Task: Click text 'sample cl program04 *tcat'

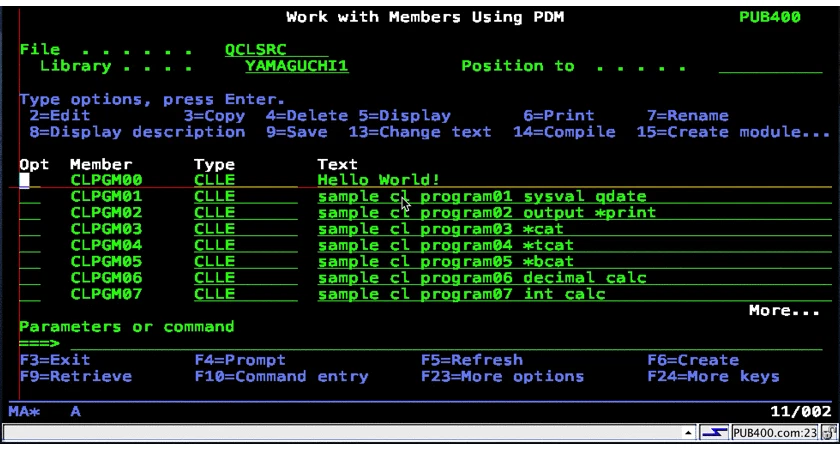Action: pos(446,245)
